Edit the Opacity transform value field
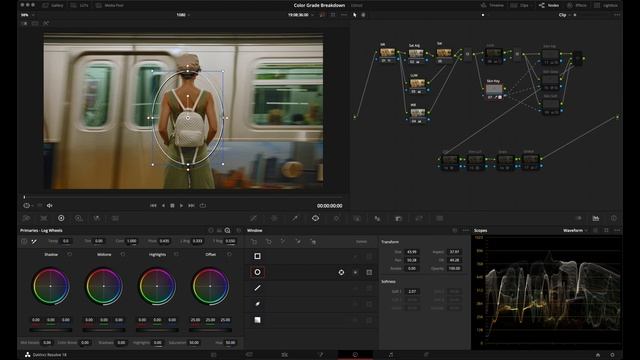The width and height of the screenshot is (640, 360). [454, 269]
